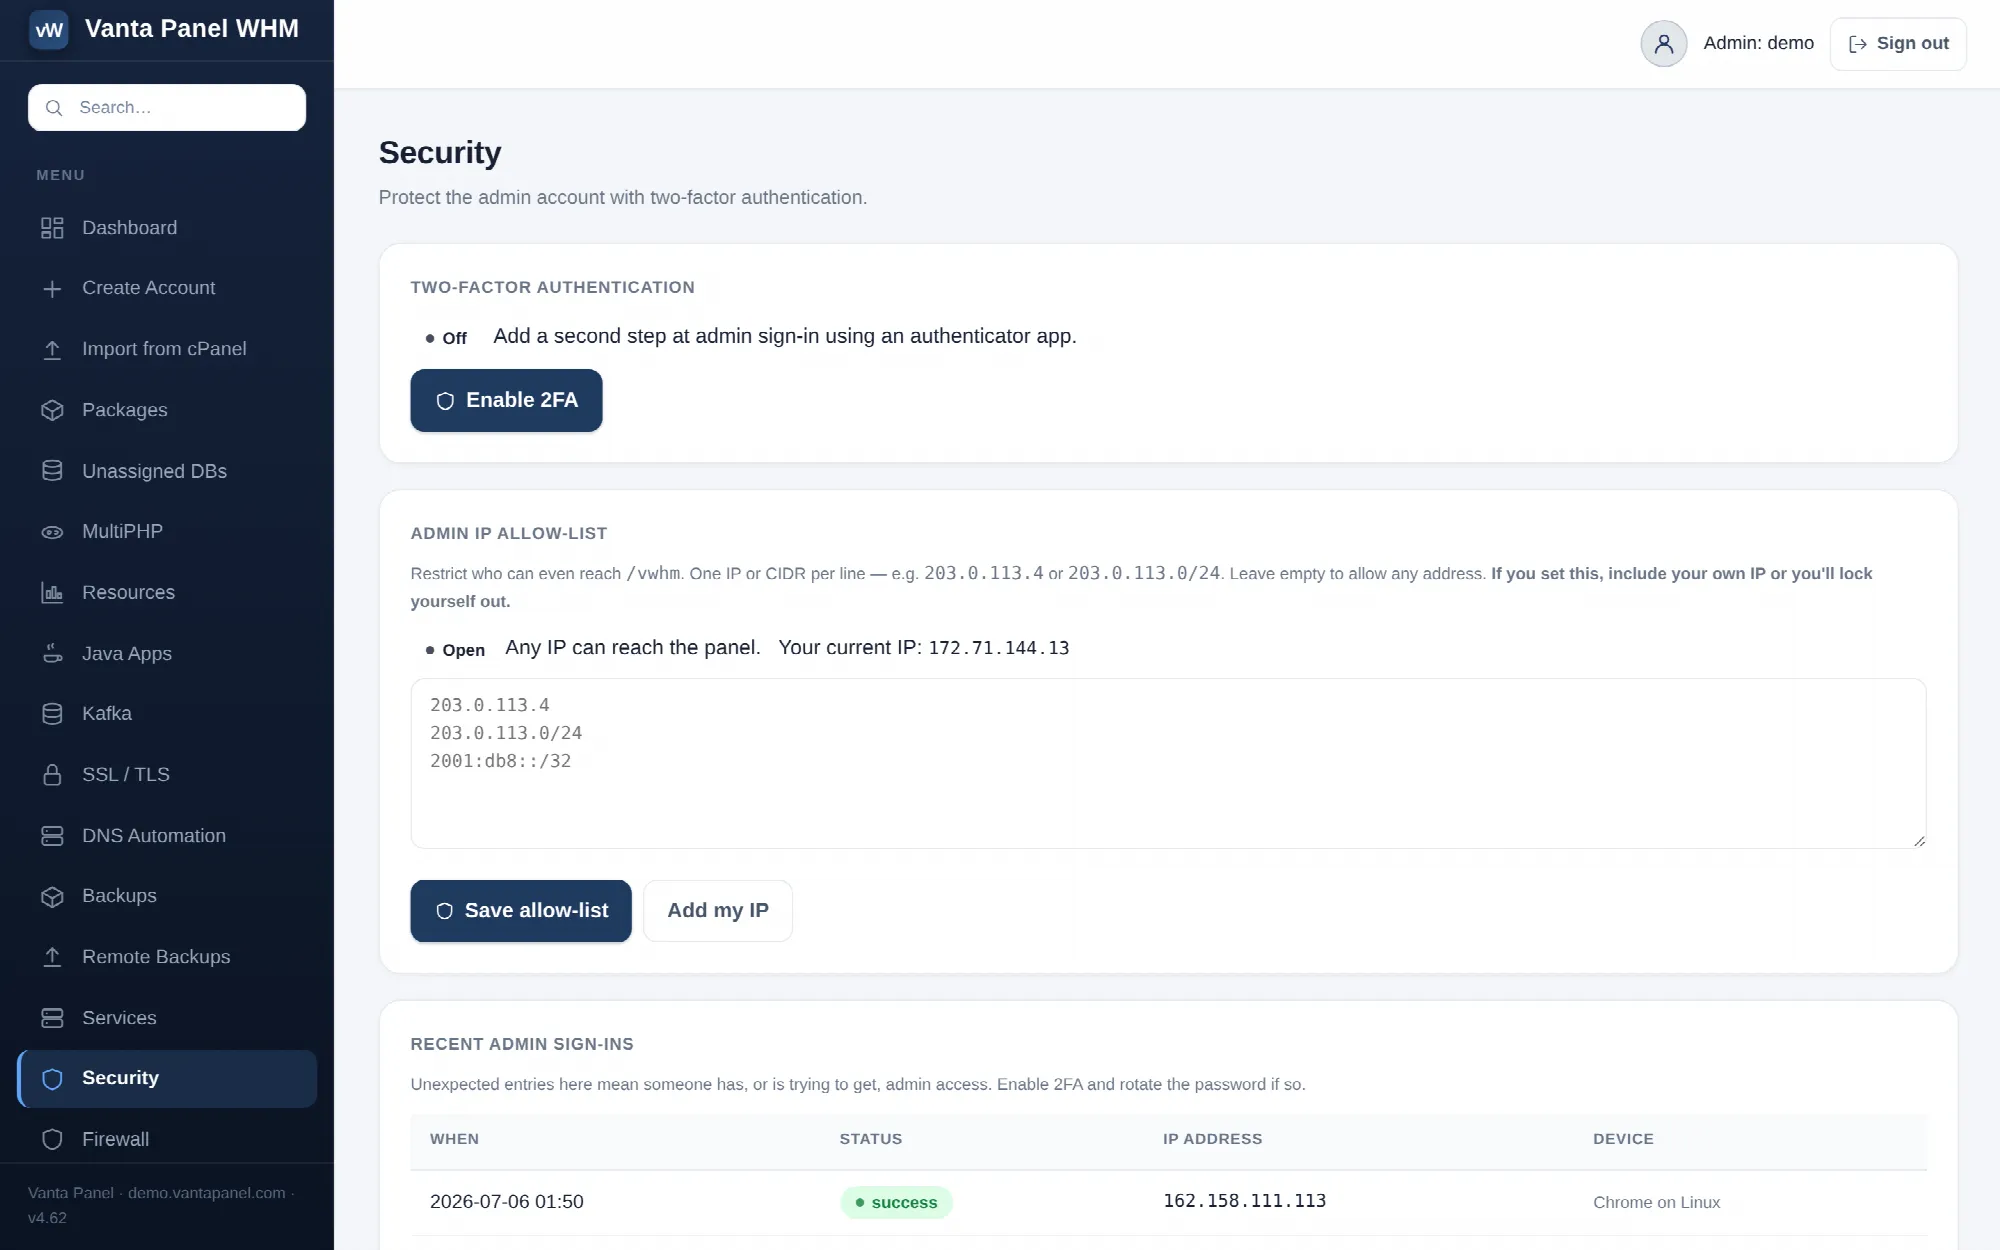Image resolution: width=2000 pixels, height=1250 pixels.
Task: Open the Firewall page
Action: [167, 1139]
